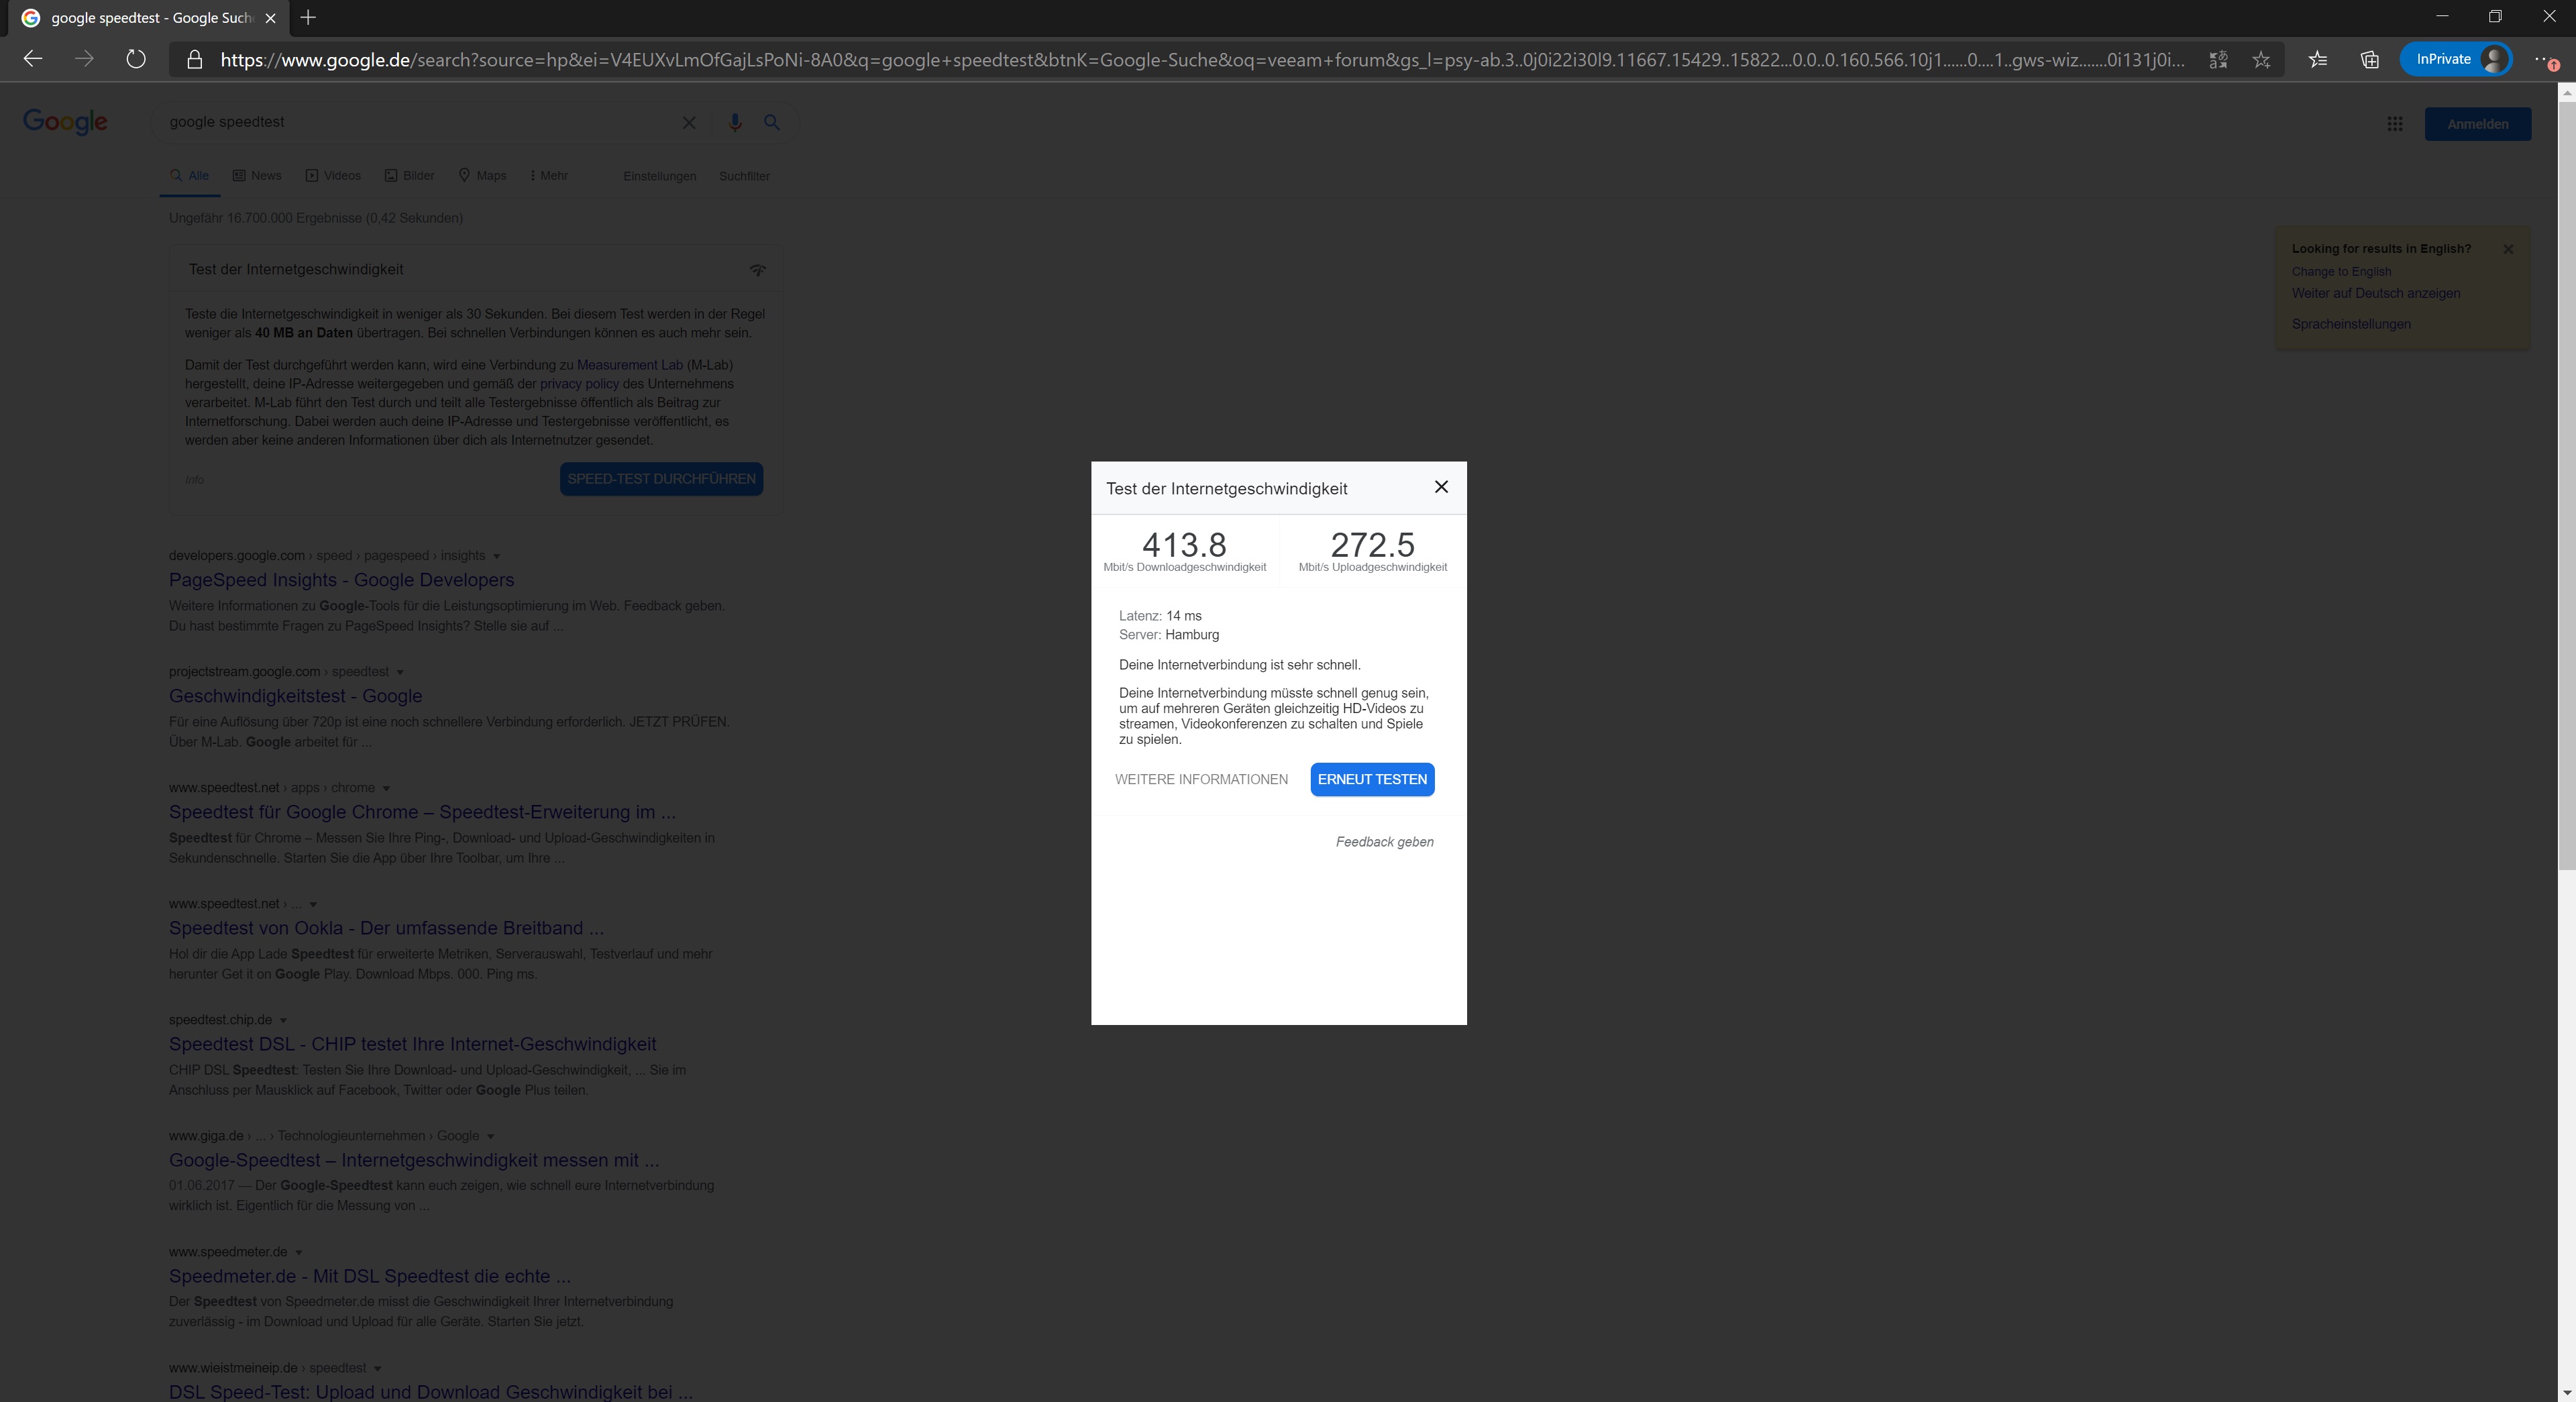The width and height of the screenshot is (2576, 1402).
Task: Open Speedtest für Google Chrome result
Action: (x=422, y=812)
